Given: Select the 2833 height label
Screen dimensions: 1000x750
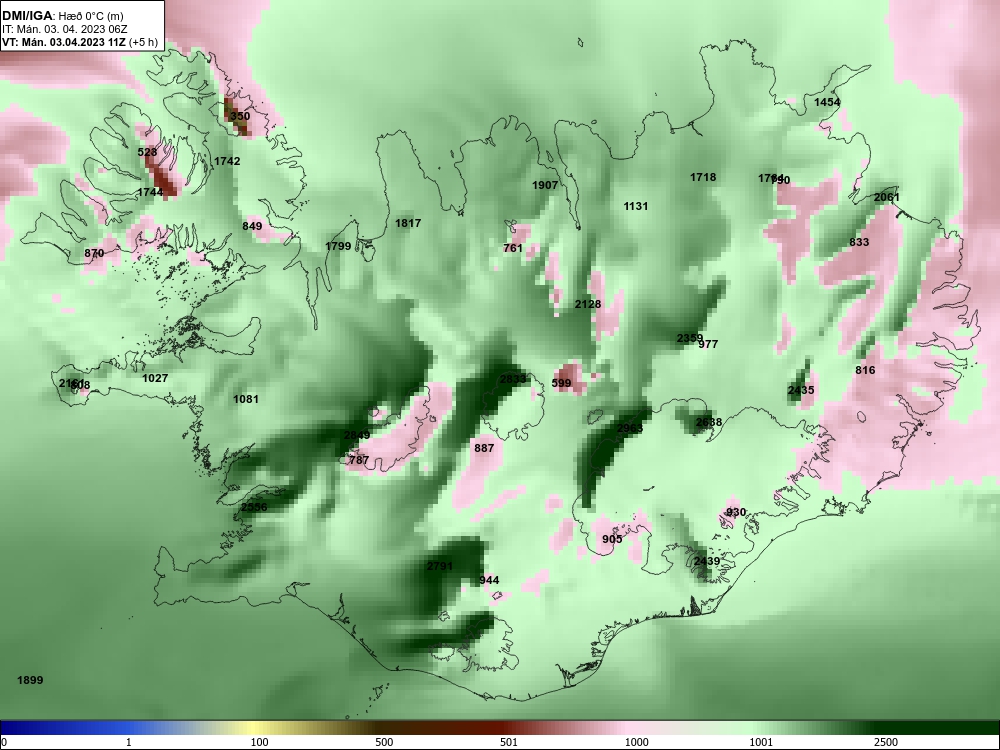Looking at the screenshot, I should pyautogui.click(x=513, y=379).
